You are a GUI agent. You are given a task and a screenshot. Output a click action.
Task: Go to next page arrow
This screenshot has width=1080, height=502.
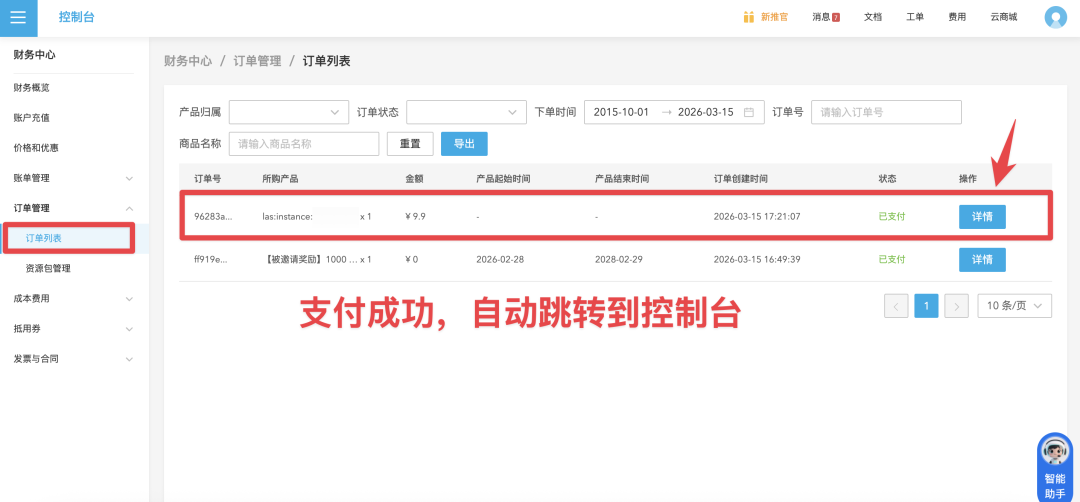click(x=957, y=306)
